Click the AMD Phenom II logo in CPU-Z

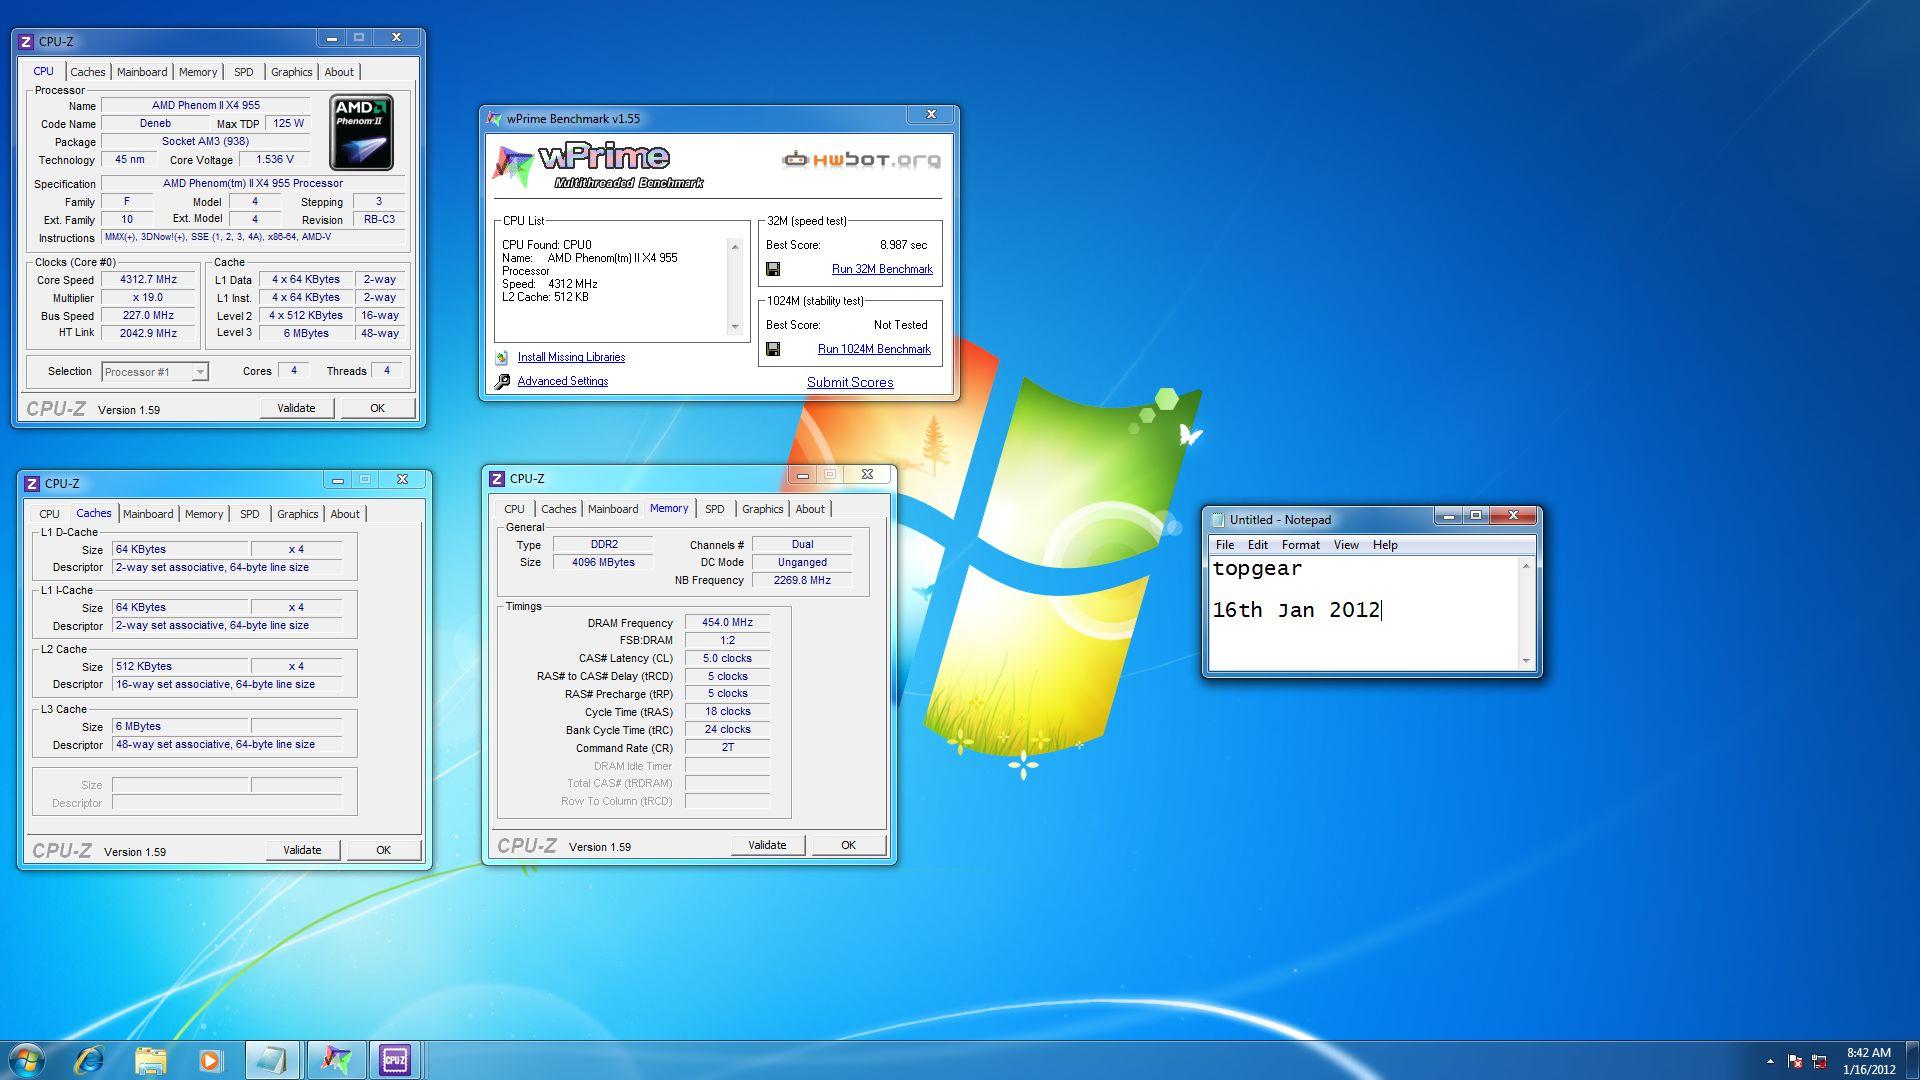tap(361, 133)
